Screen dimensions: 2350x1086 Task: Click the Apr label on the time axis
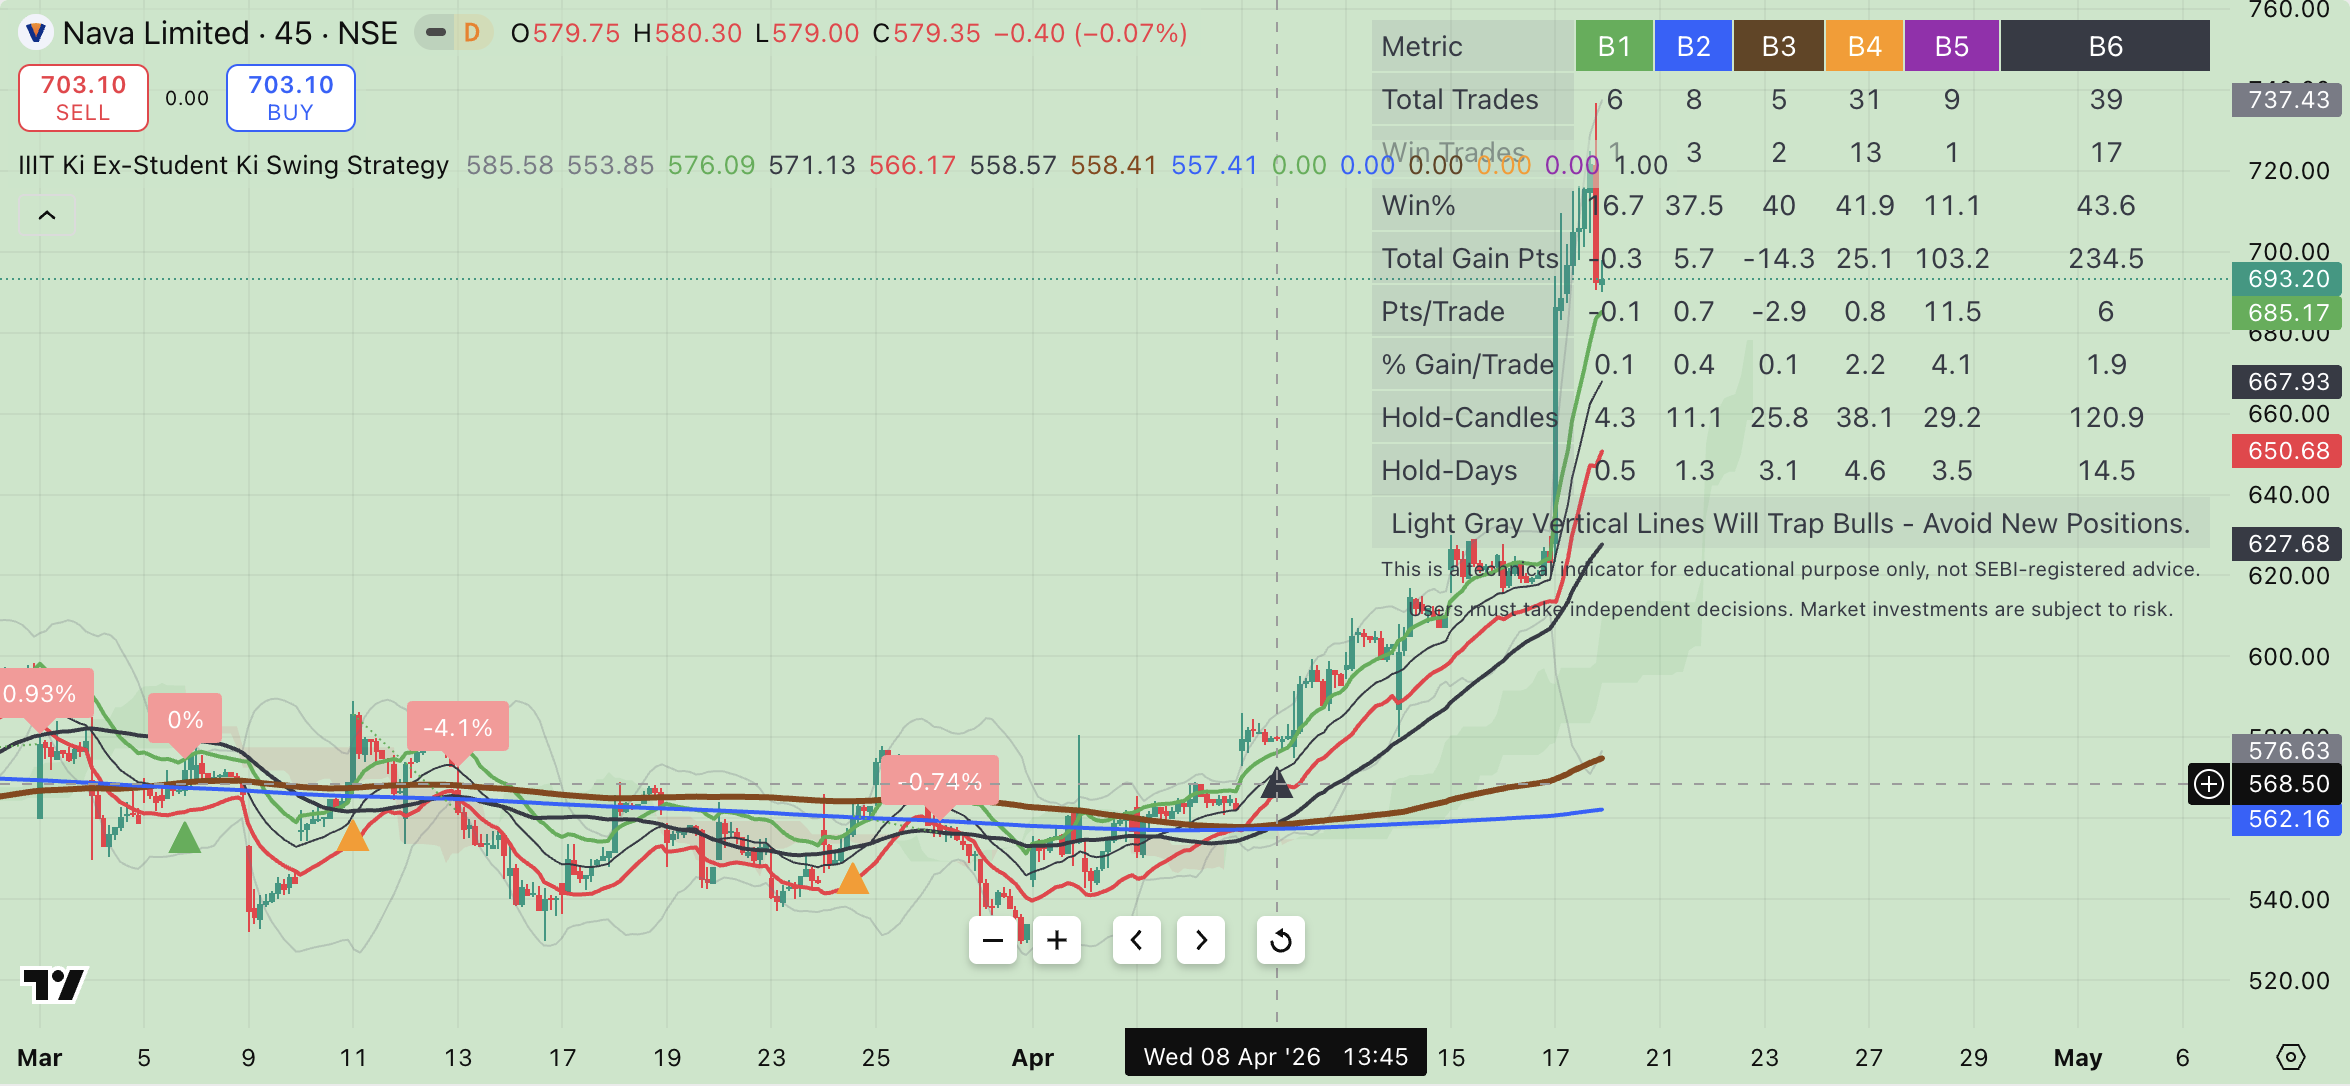pyautogui.click(x=1032, y=1057)
